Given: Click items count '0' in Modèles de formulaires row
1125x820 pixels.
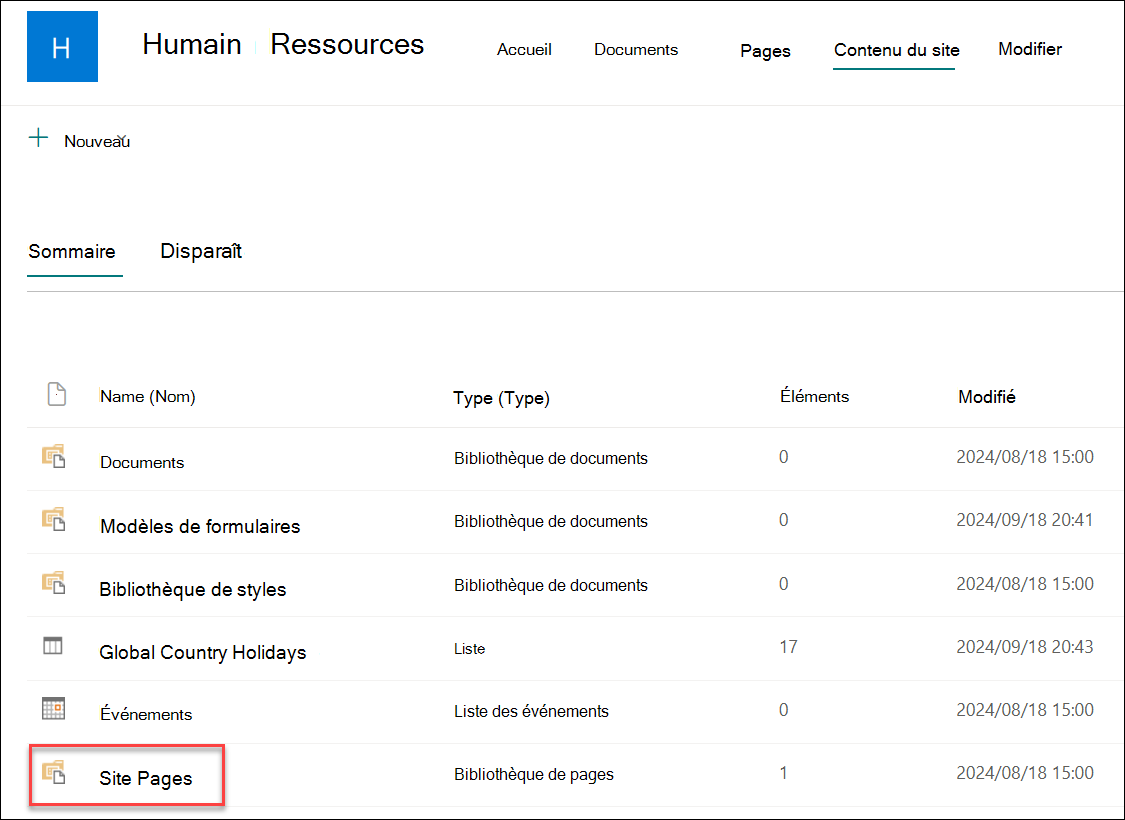Looking at the screenshot, I should click(783, 519).
